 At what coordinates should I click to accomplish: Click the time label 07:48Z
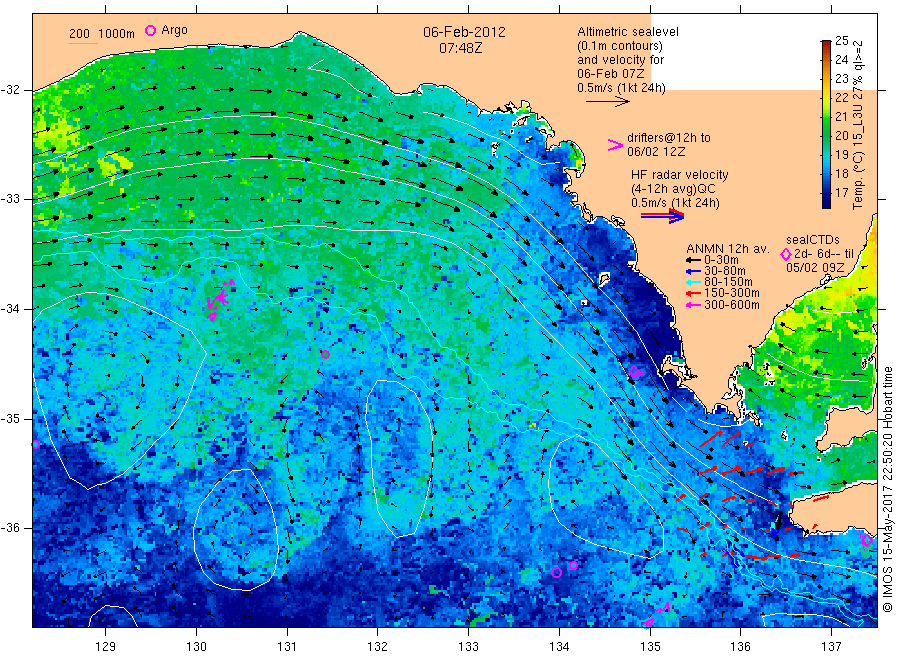click(x=460, y=48)
